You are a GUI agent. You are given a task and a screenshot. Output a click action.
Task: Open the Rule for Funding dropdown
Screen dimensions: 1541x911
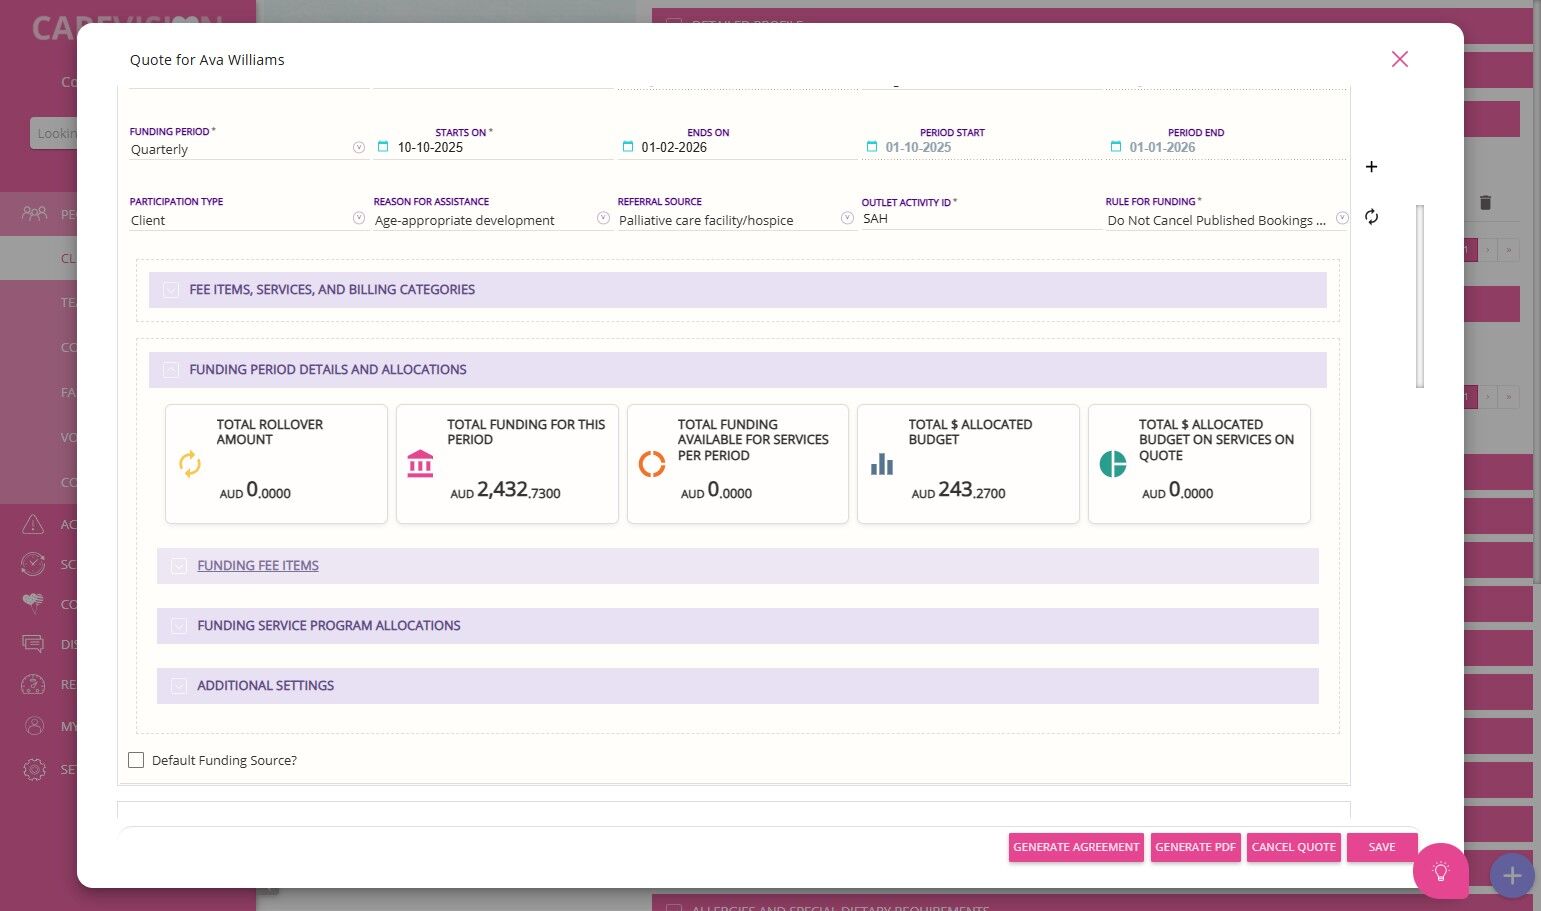coord(1342,218)
